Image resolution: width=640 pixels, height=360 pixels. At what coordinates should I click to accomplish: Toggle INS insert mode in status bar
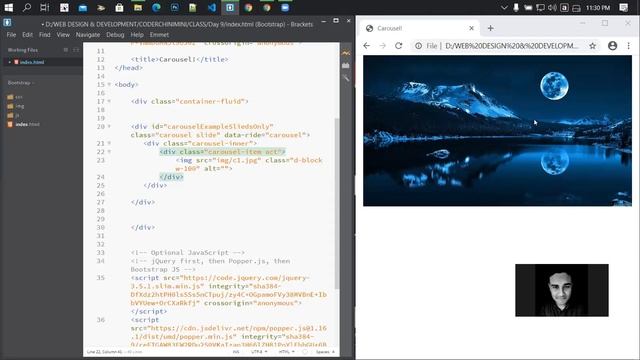(236, 352)
